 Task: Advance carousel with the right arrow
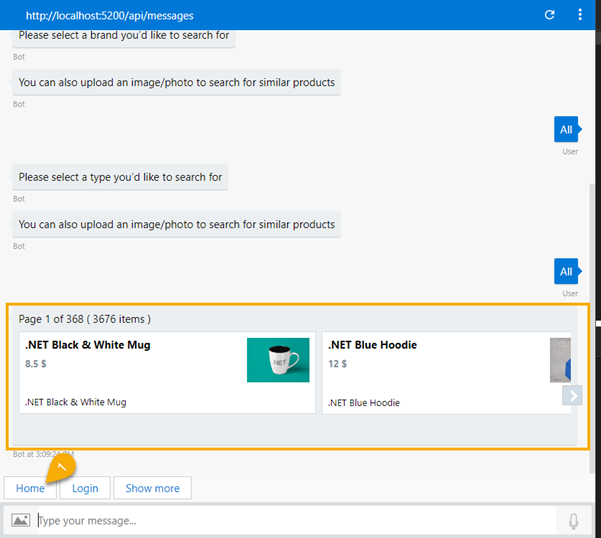click(572, 395)
